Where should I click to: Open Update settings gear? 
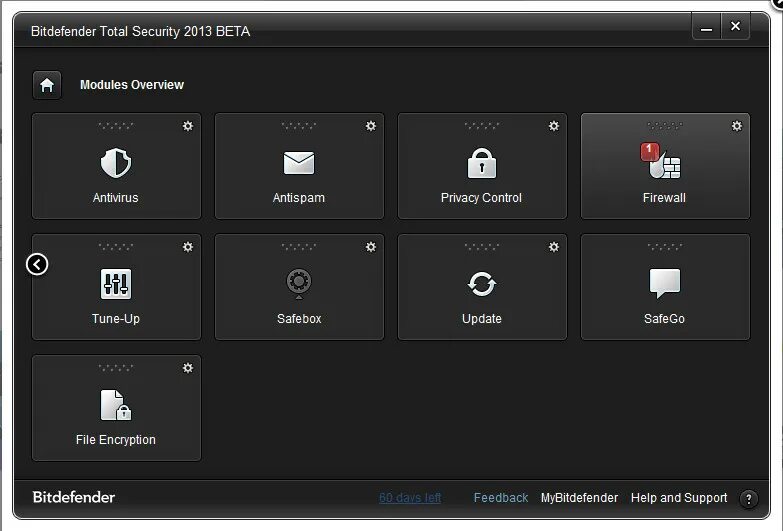pyautogui.click(x=554, y=247)
